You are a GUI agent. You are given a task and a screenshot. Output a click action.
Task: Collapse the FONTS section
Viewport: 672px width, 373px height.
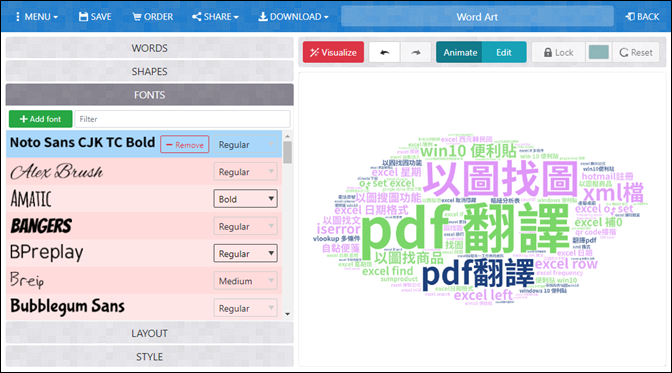[150, 95]
